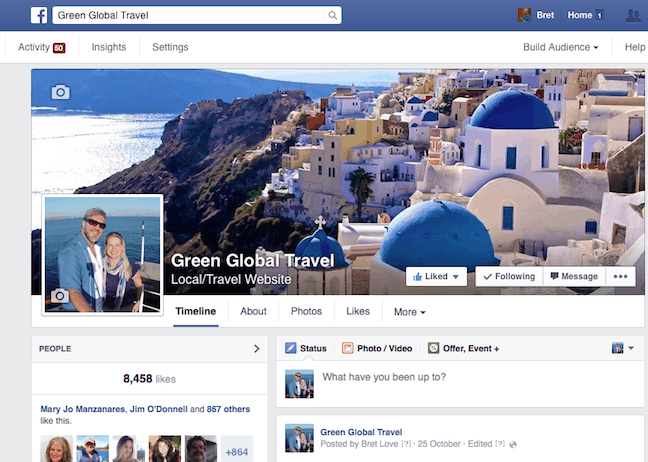Screen dimensions: 648x462
Task: Click Bret's avatar in the top bar
Action: point(524,15)
